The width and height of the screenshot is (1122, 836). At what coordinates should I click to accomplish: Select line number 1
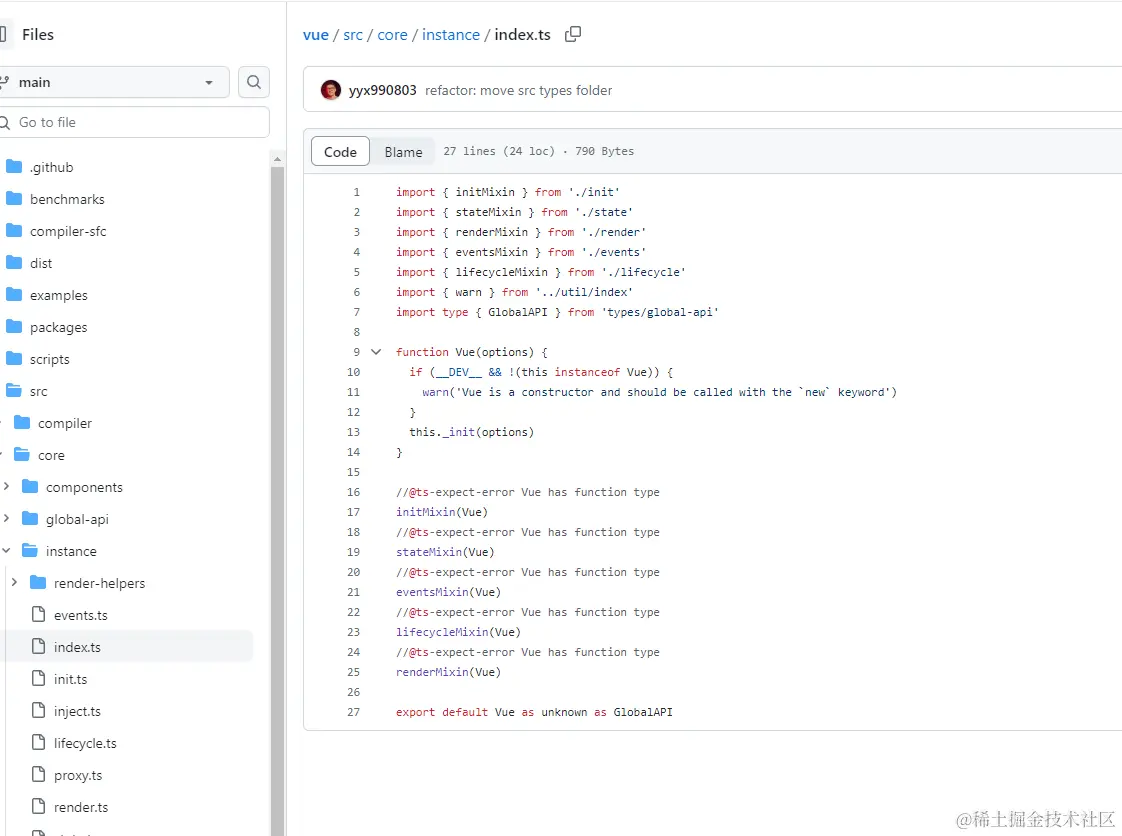pyautogui.click(x=356, y=193)
